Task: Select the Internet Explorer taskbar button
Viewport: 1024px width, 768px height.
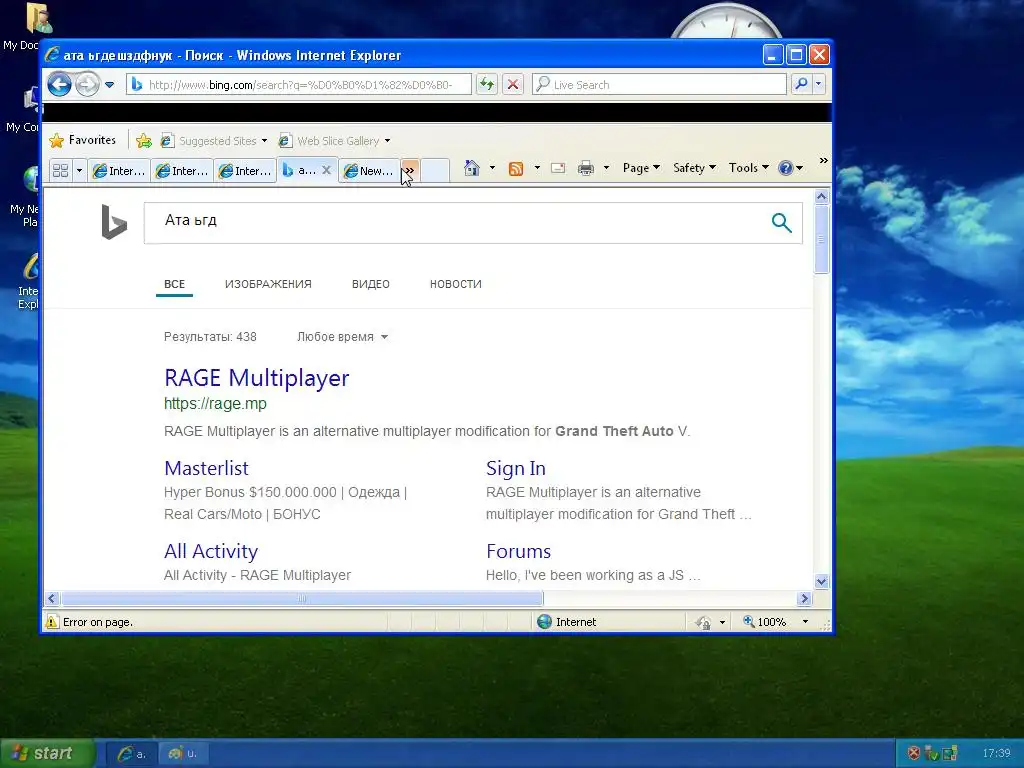Action: pyautogui.click(x=131, y=754)
